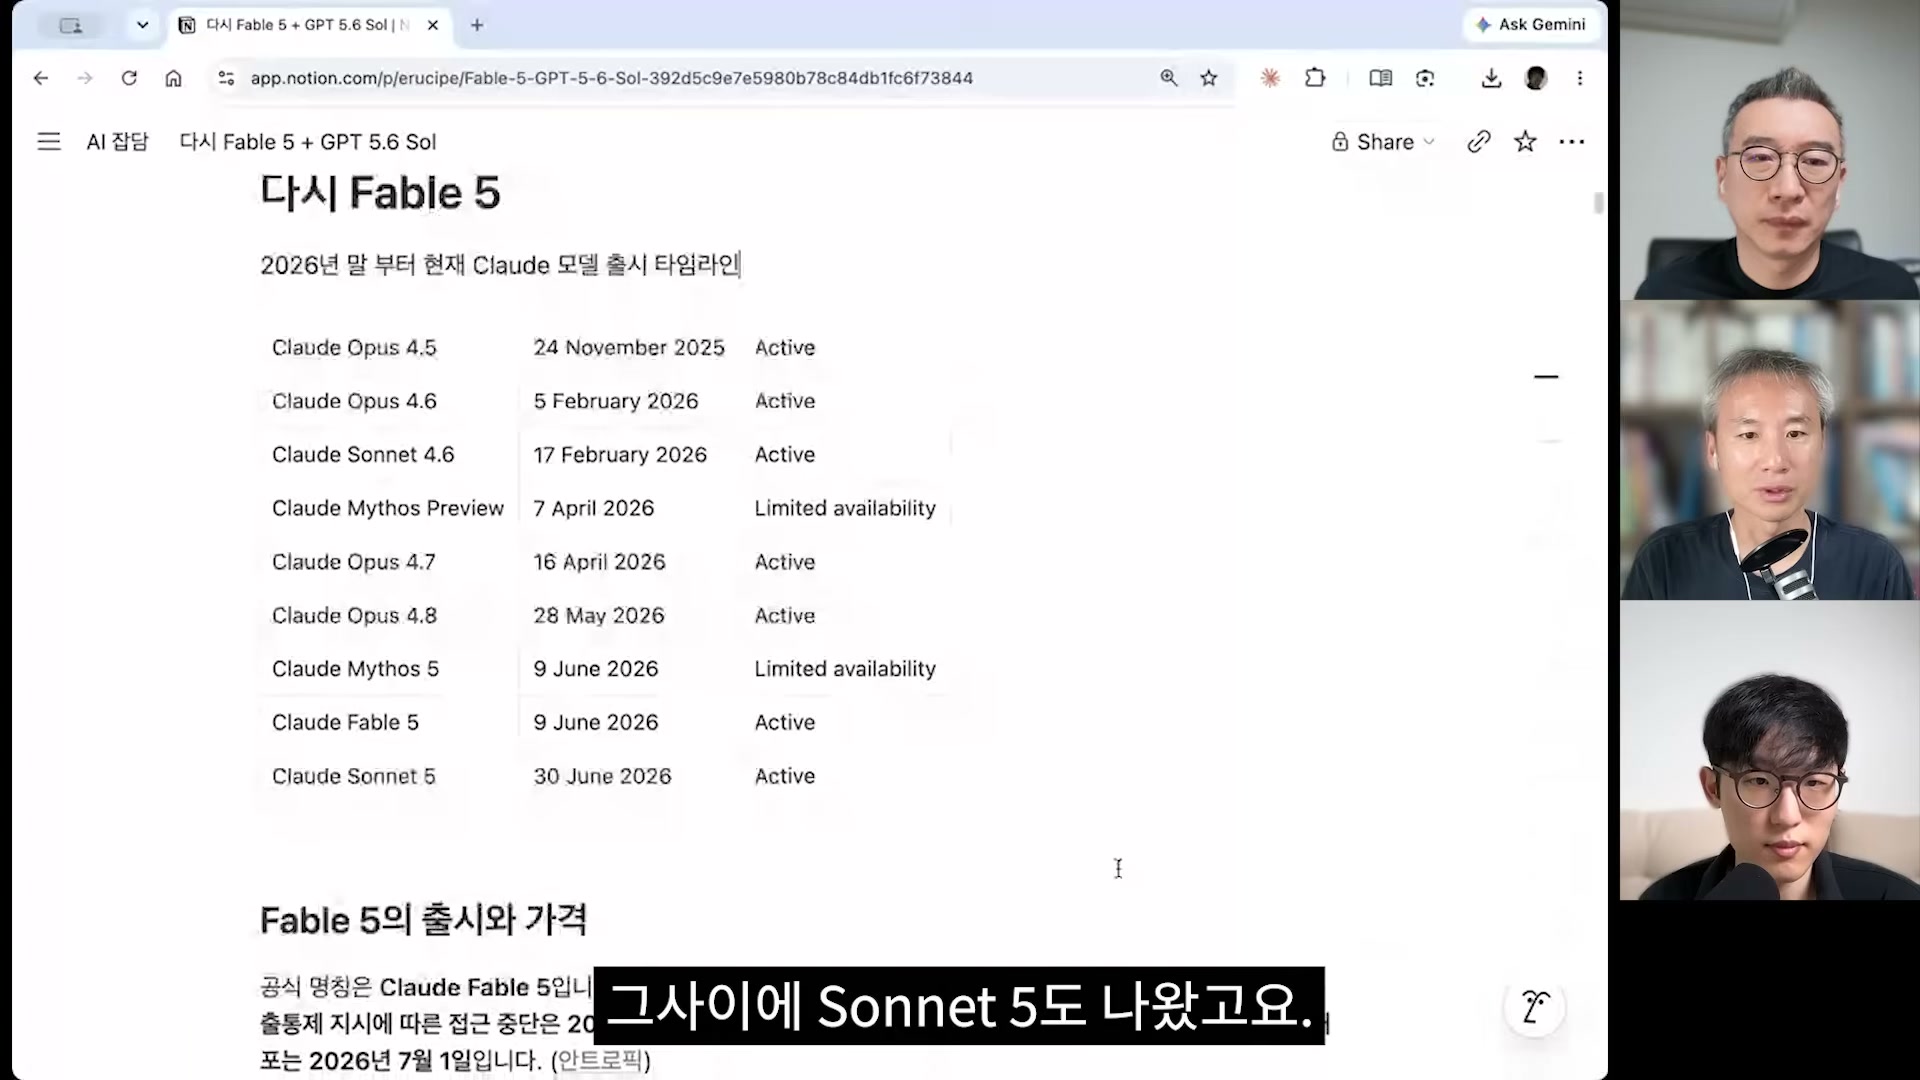Click the Fable 5의 출시와 가격 heading
1920x1080 pixels.
tap(423, 920)
